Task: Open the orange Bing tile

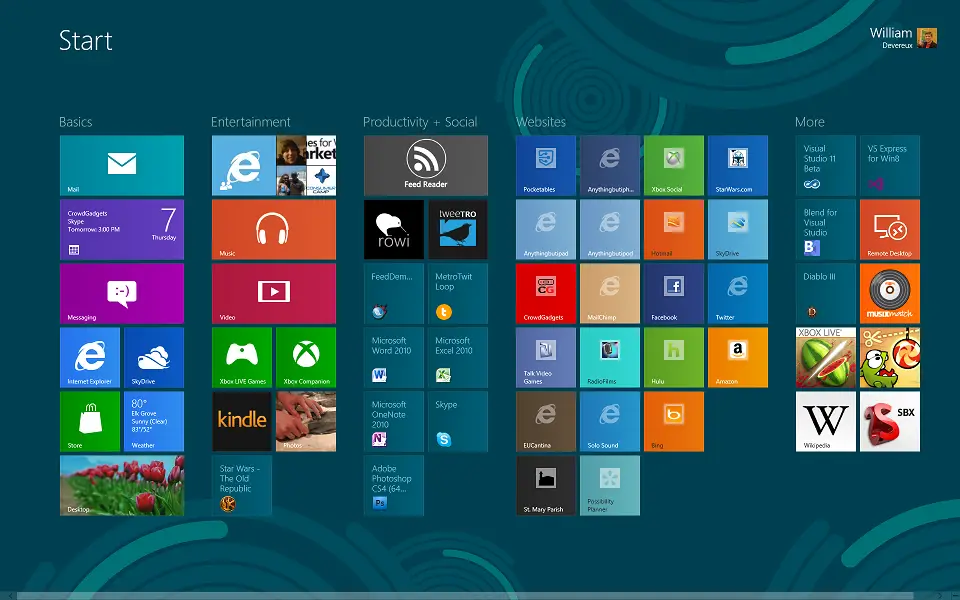Action: (673, 421)
